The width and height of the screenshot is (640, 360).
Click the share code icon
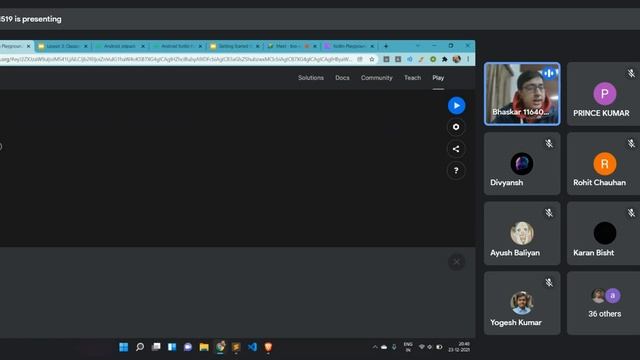tap(456, 149)
